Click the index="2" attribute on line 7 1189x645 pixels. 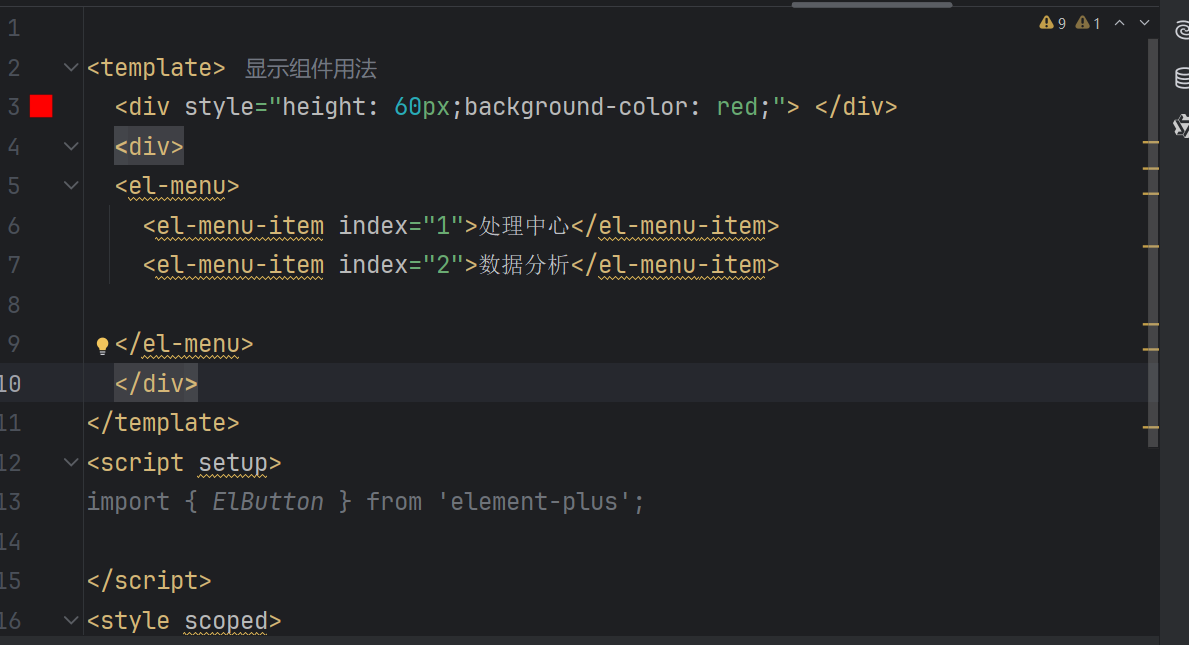[x=401, y=265]
